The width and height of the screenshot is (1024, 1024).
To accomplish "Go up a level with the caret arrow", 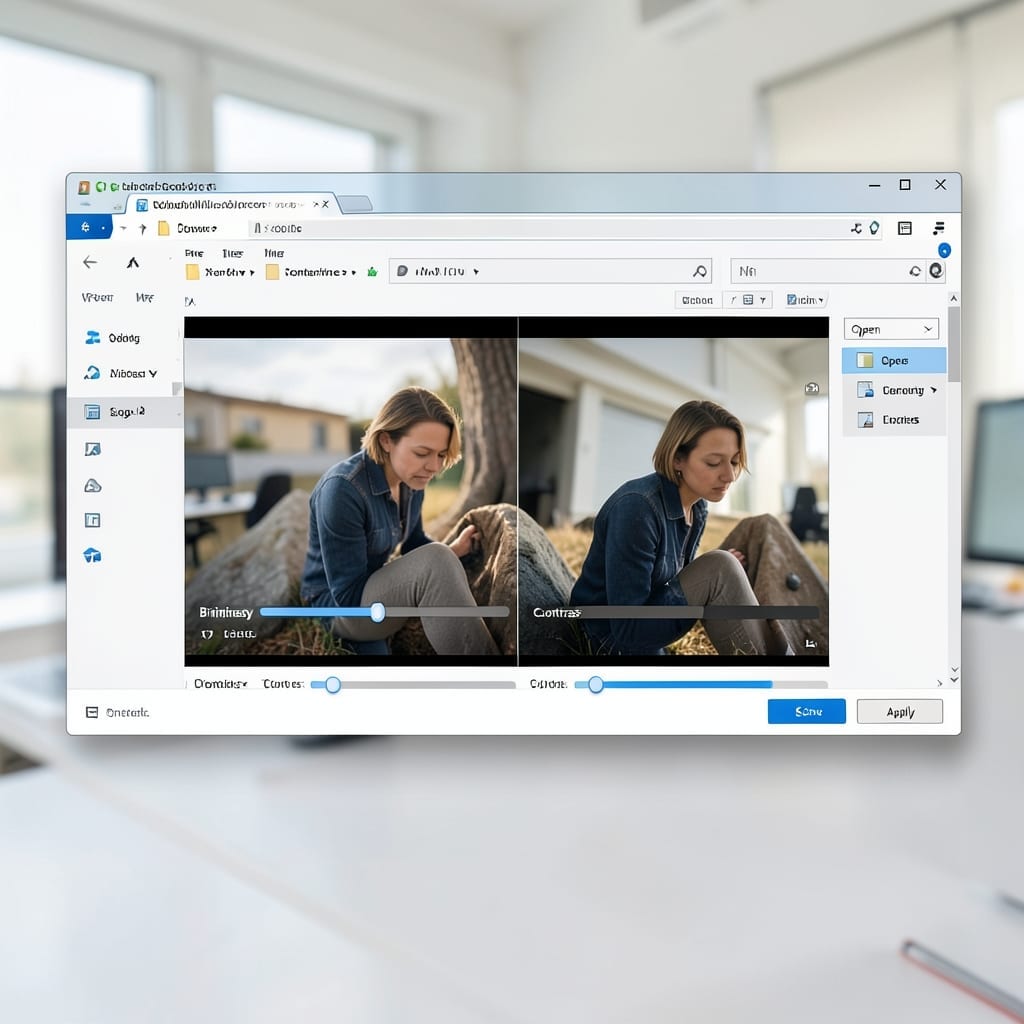I will point(133,263).
